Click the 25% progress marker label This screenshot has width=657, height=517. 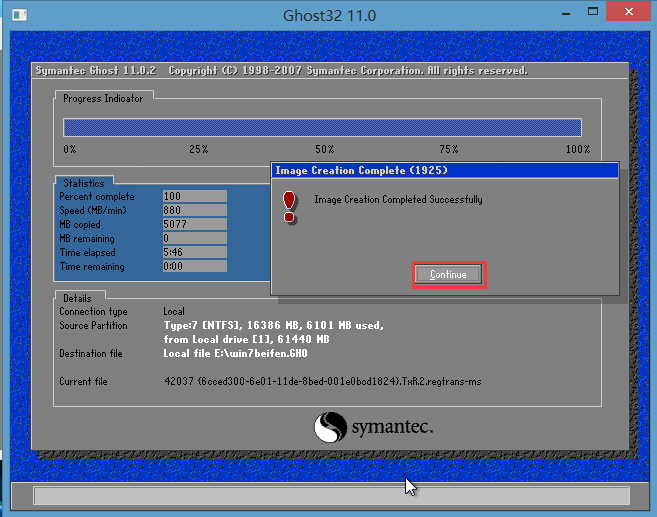click(199, 149)
